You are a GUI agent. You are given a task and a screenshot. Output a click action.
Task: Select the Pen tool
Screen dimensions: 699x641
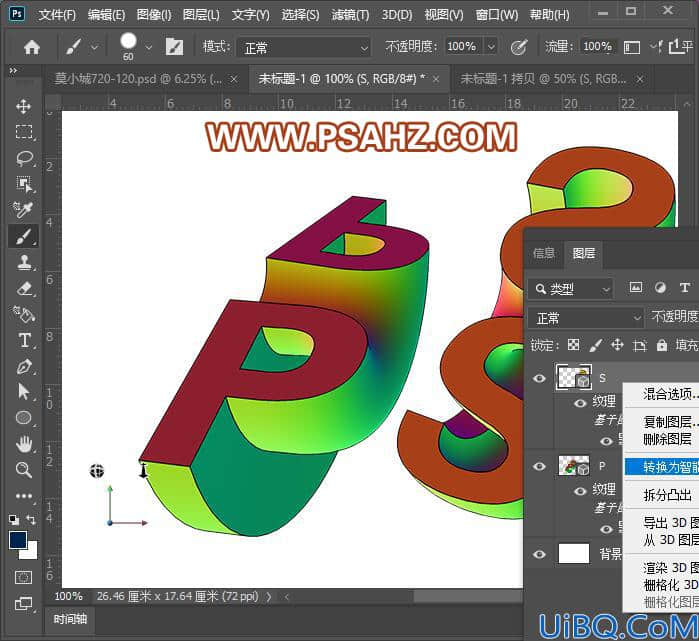coord(23,366)
